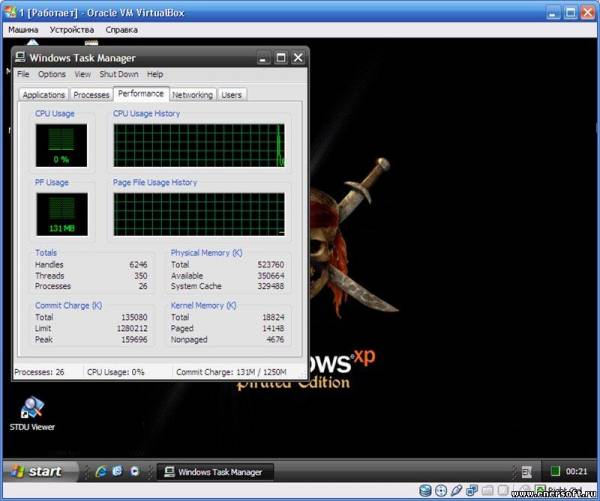This screenshot has width=600, height=501.
Task: Click the PF Usage gauge showing 131 MB
Action: [x=62, y=214]
